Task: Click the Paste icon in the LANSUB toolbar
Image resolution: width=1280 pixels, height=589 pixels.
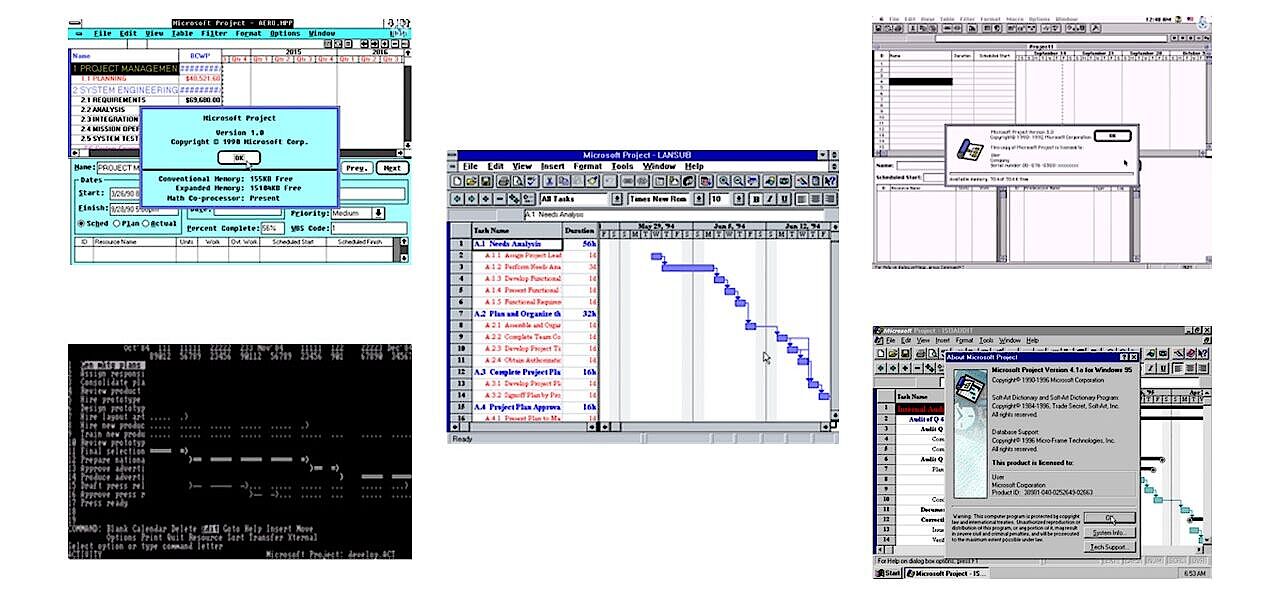Action: pos(577,181)
